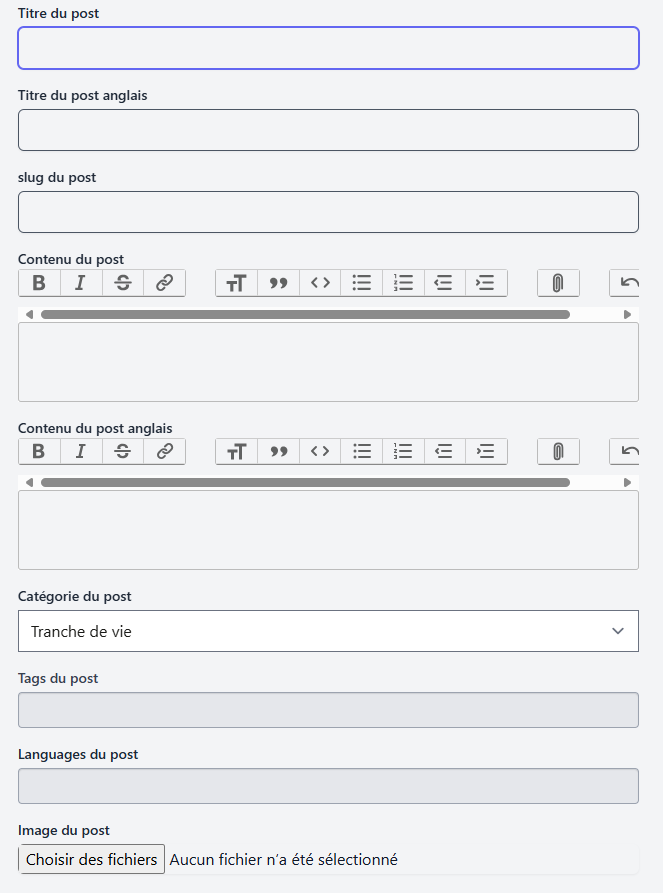This screenshot has height=893, width=663.
Task: Click the Tags du post field
Action: (x=328, y=710)
